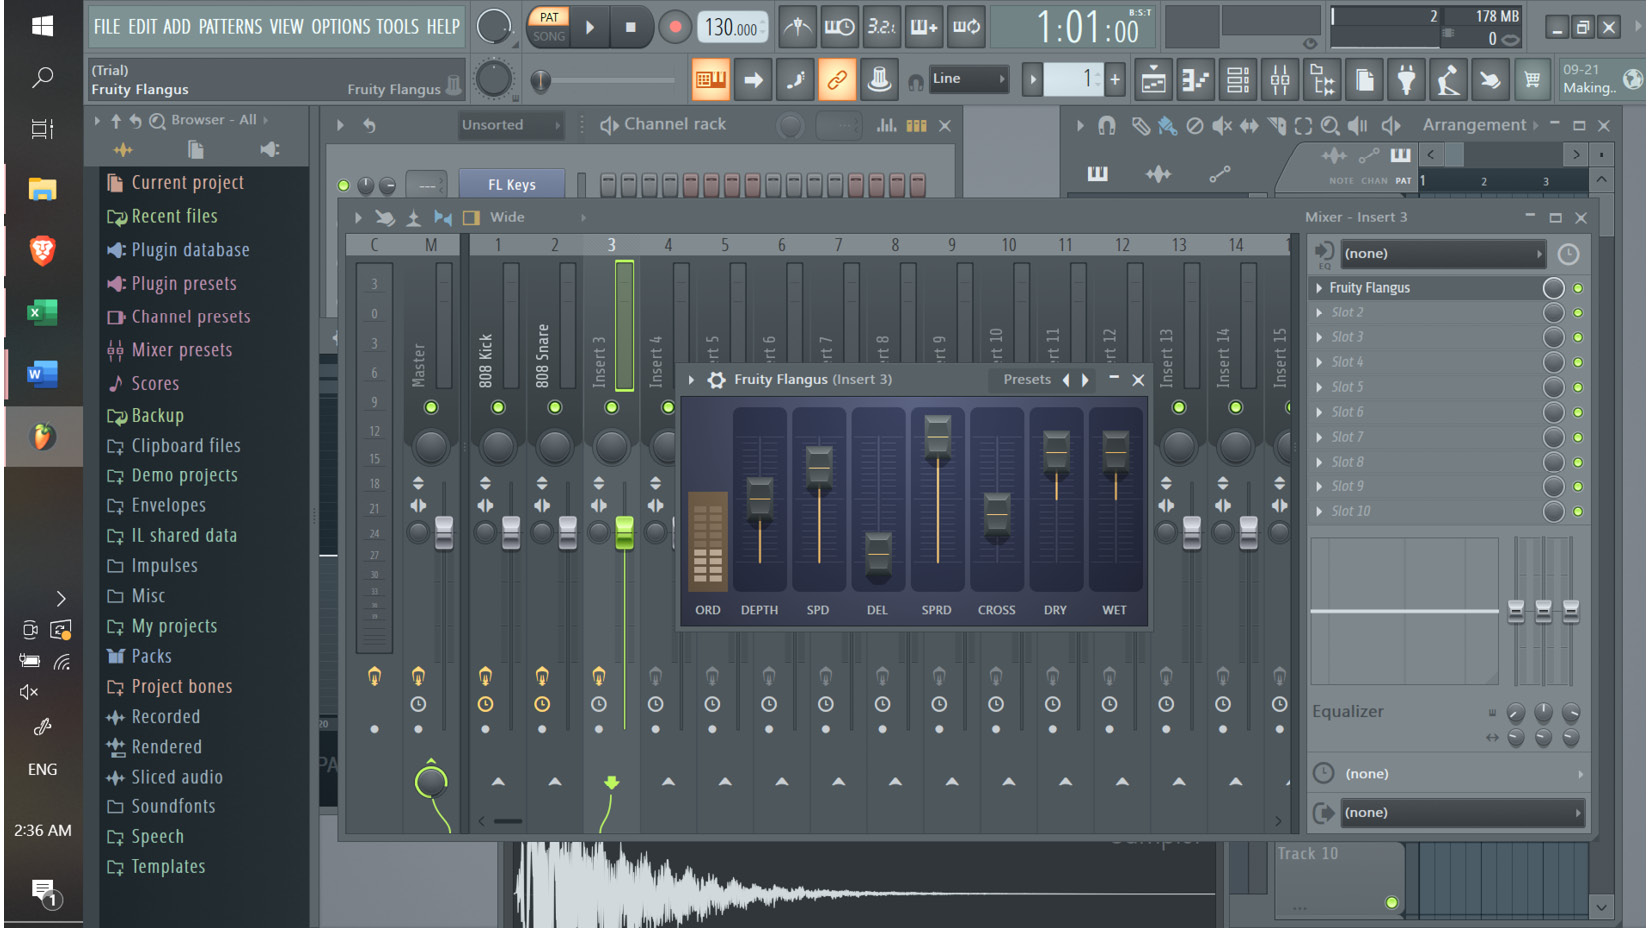Open the plugin picker plug icon
1650x928 pixels.
[x=1406, y=80]
